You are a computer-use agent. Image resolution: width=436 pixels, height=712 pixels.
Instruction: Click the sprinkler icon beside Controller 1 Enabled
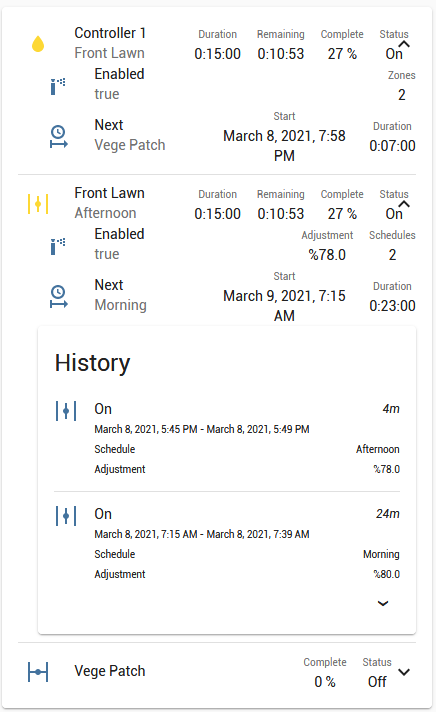(x=58, y=86)
